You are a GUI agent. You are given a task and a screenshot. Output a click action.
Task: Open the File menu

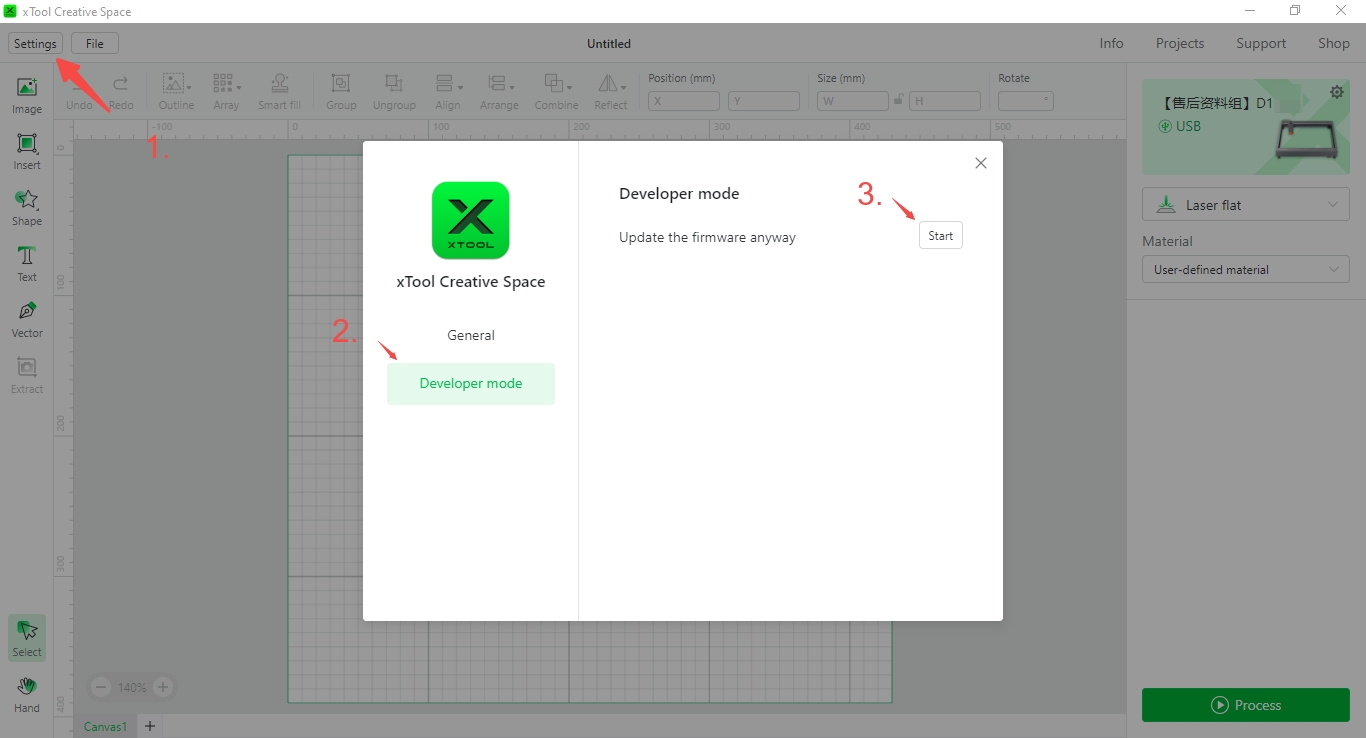coord(95,44)
